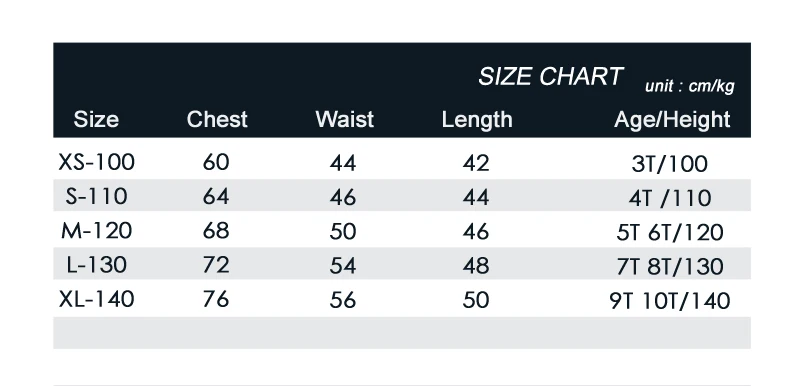Click the L-130 size label

click(96, 265)
